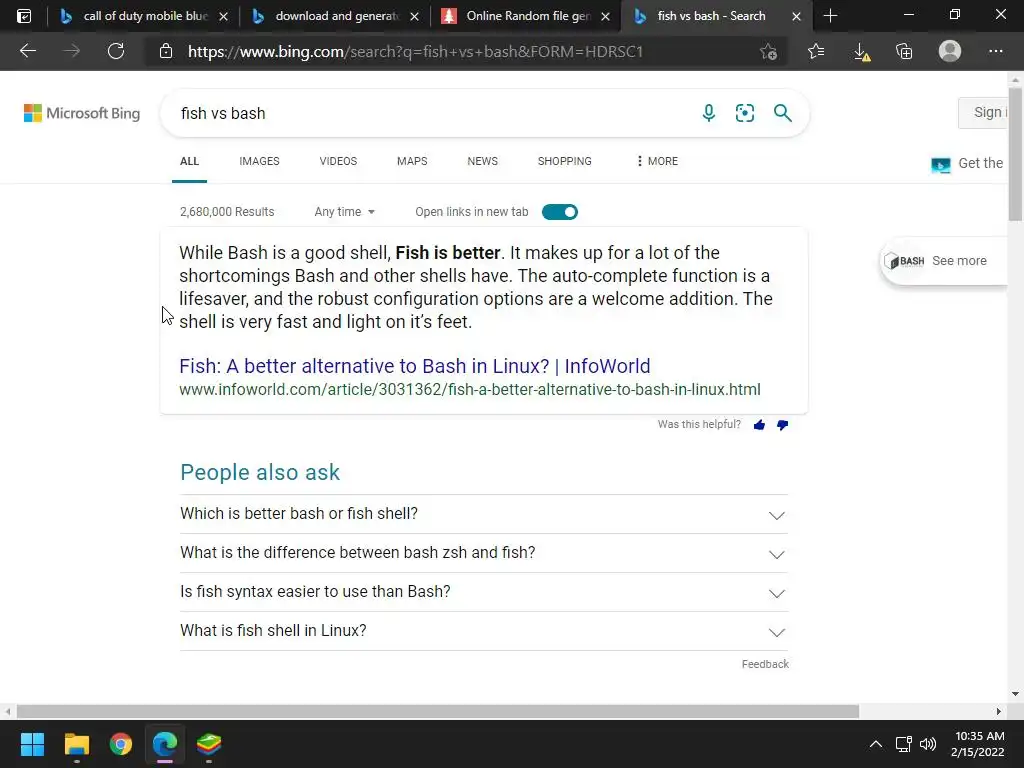The width and height of the screenshot is (1024, 768).
Task: Open BlueStacks from the taskbar
Action: (x=209, y=744)
